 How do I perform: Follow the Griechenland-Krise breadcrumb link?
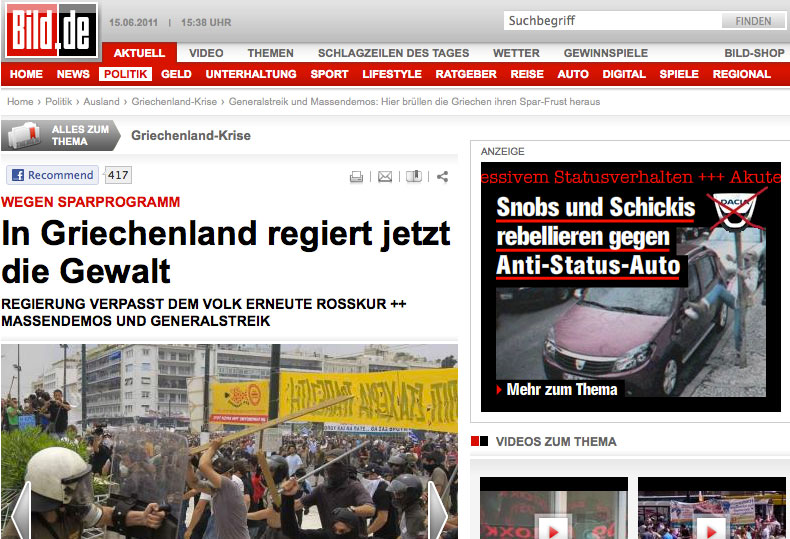tap(174, 101)
